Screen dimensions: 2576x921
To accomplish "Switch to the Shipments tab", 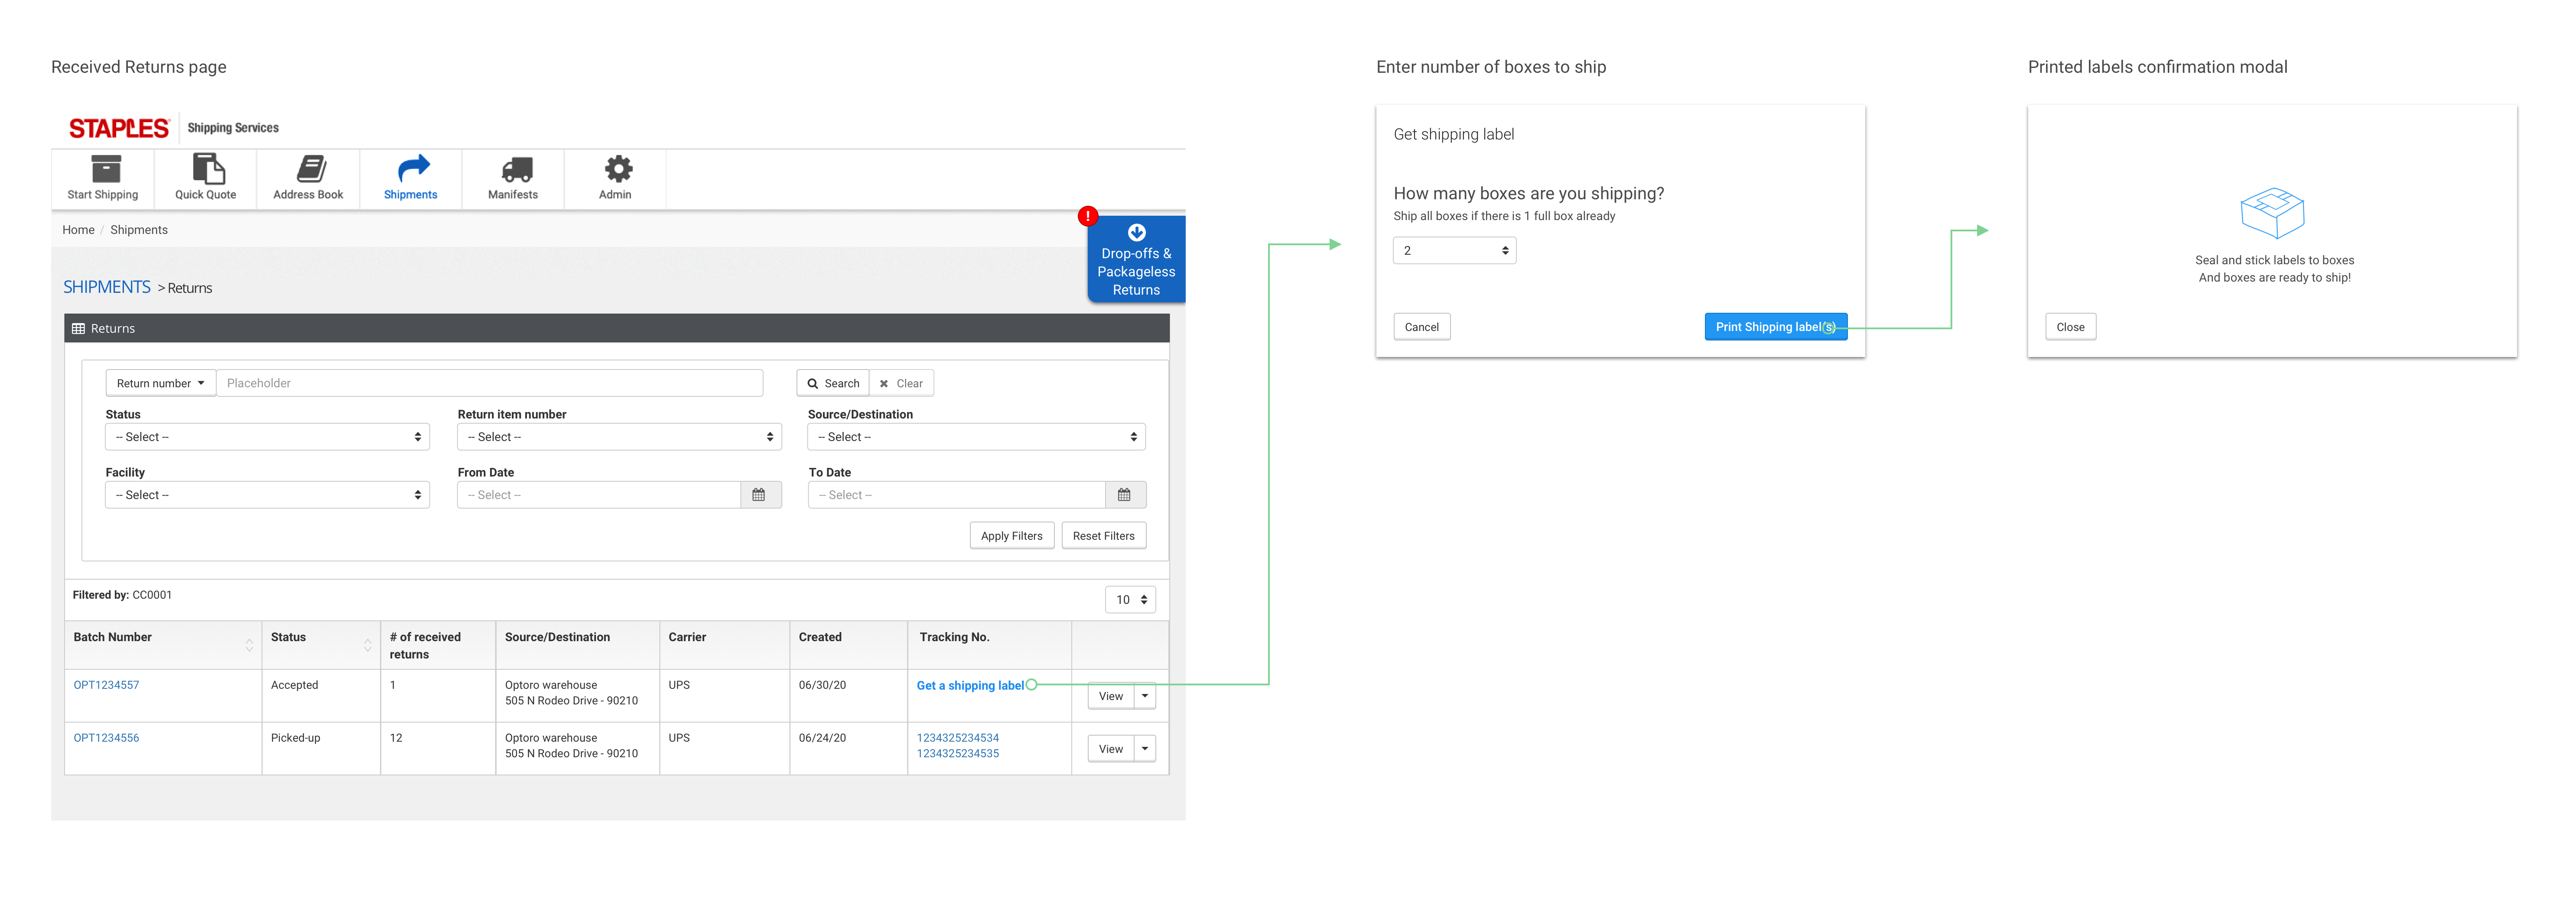I will [411, 178].
